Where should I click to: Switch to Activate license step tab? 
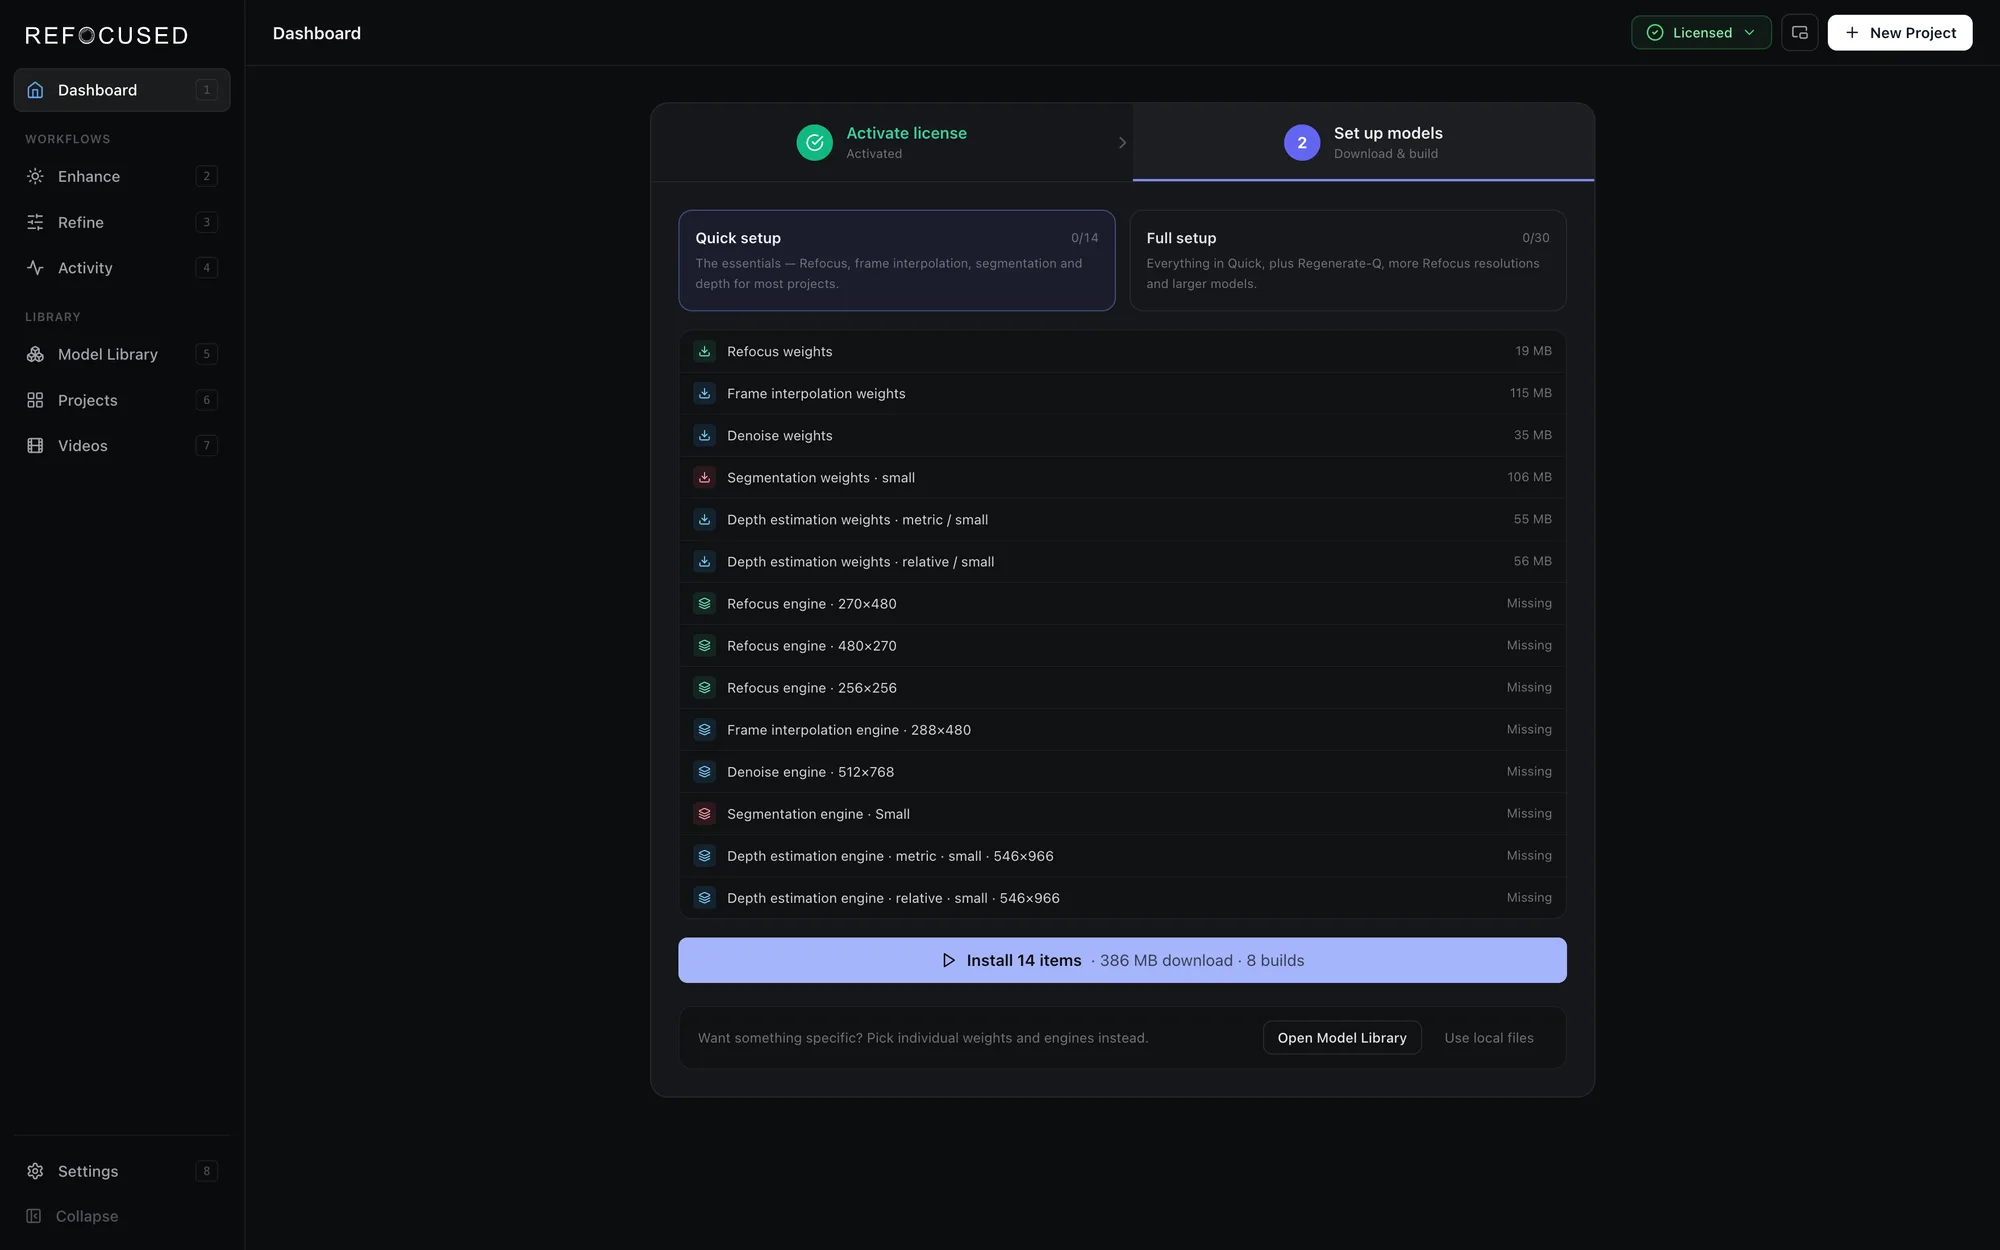coord(891,143)
